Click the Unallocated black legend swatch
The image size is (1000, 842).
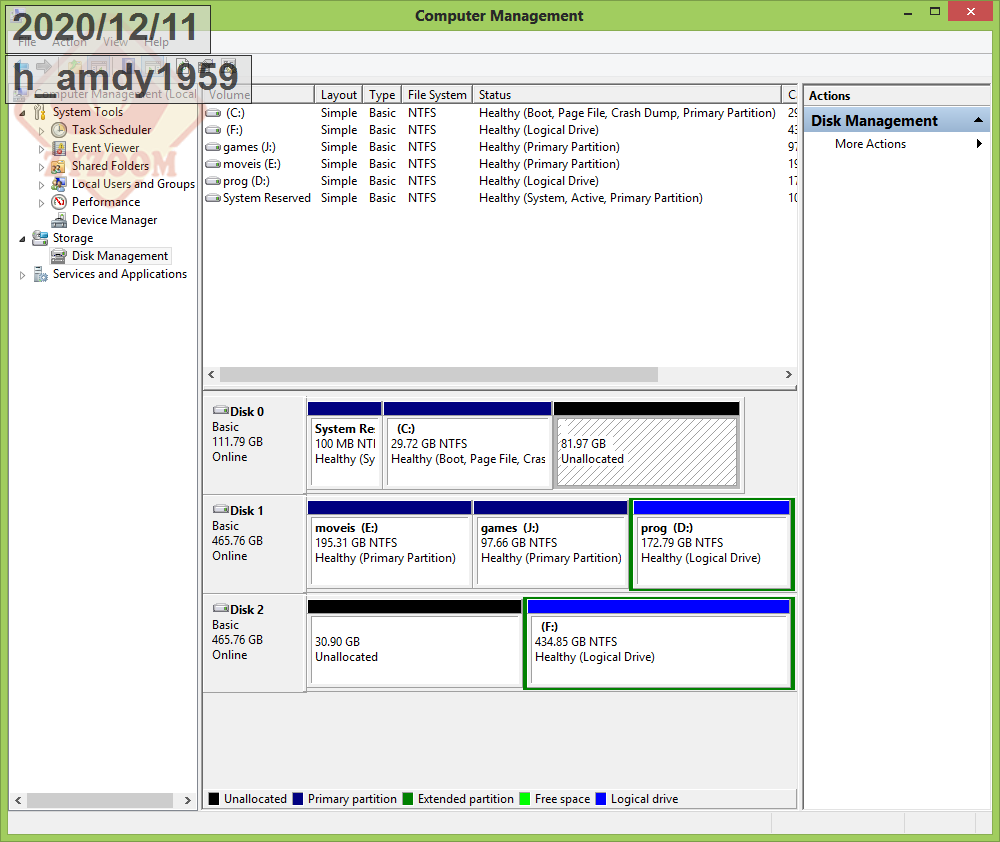pyautogui.click(x=214, y=799)
